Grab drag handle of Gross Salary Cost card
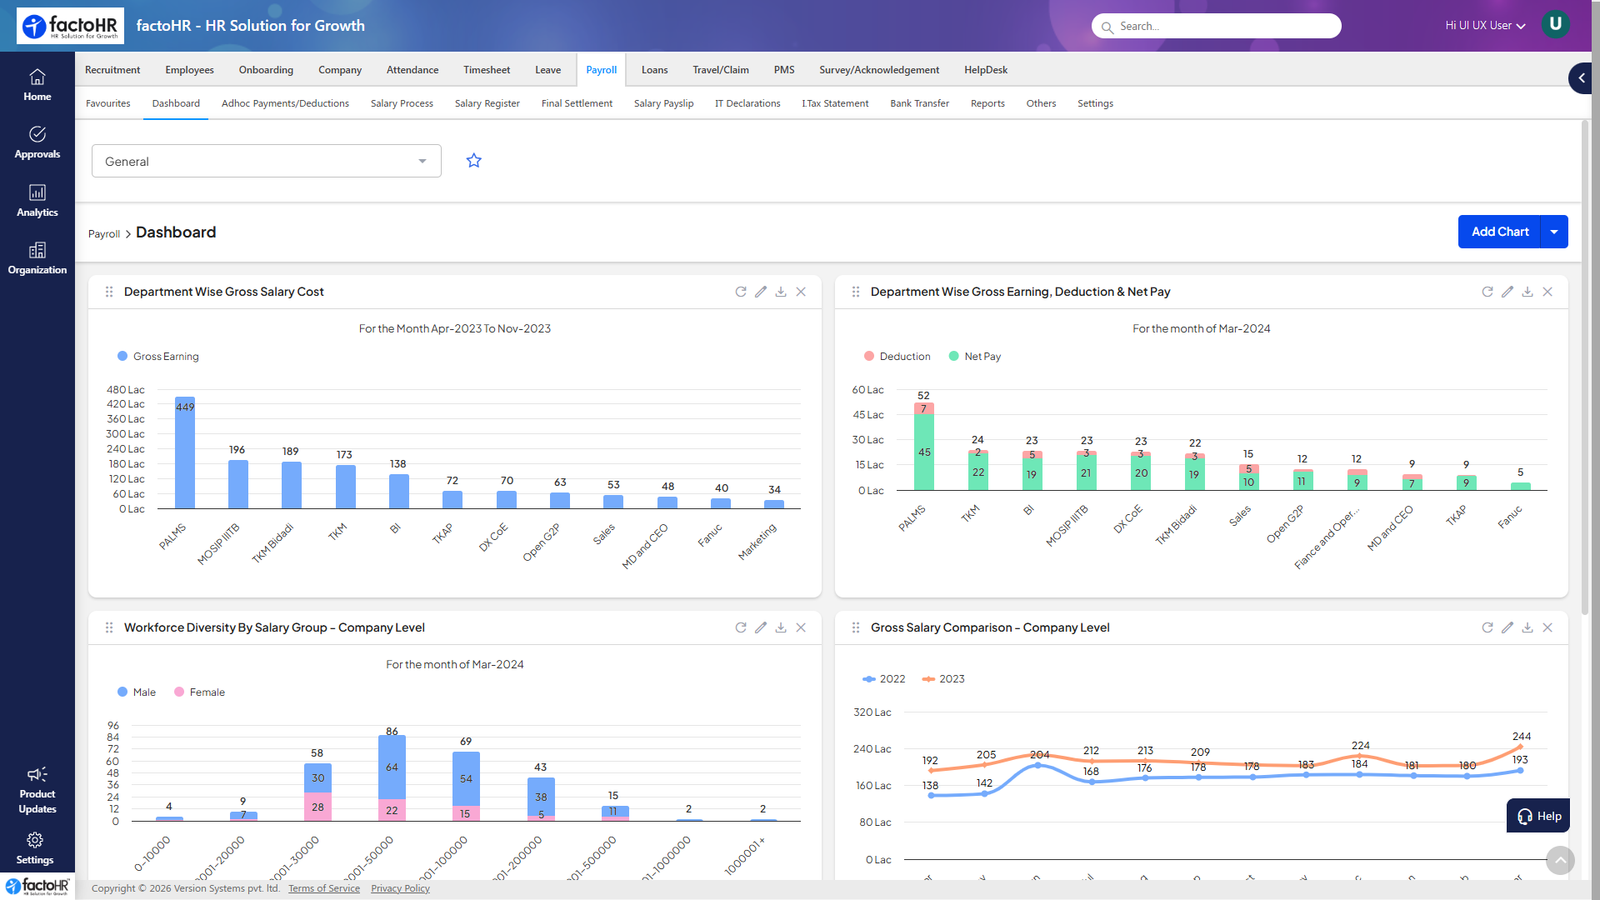 [x=109, y=292]
